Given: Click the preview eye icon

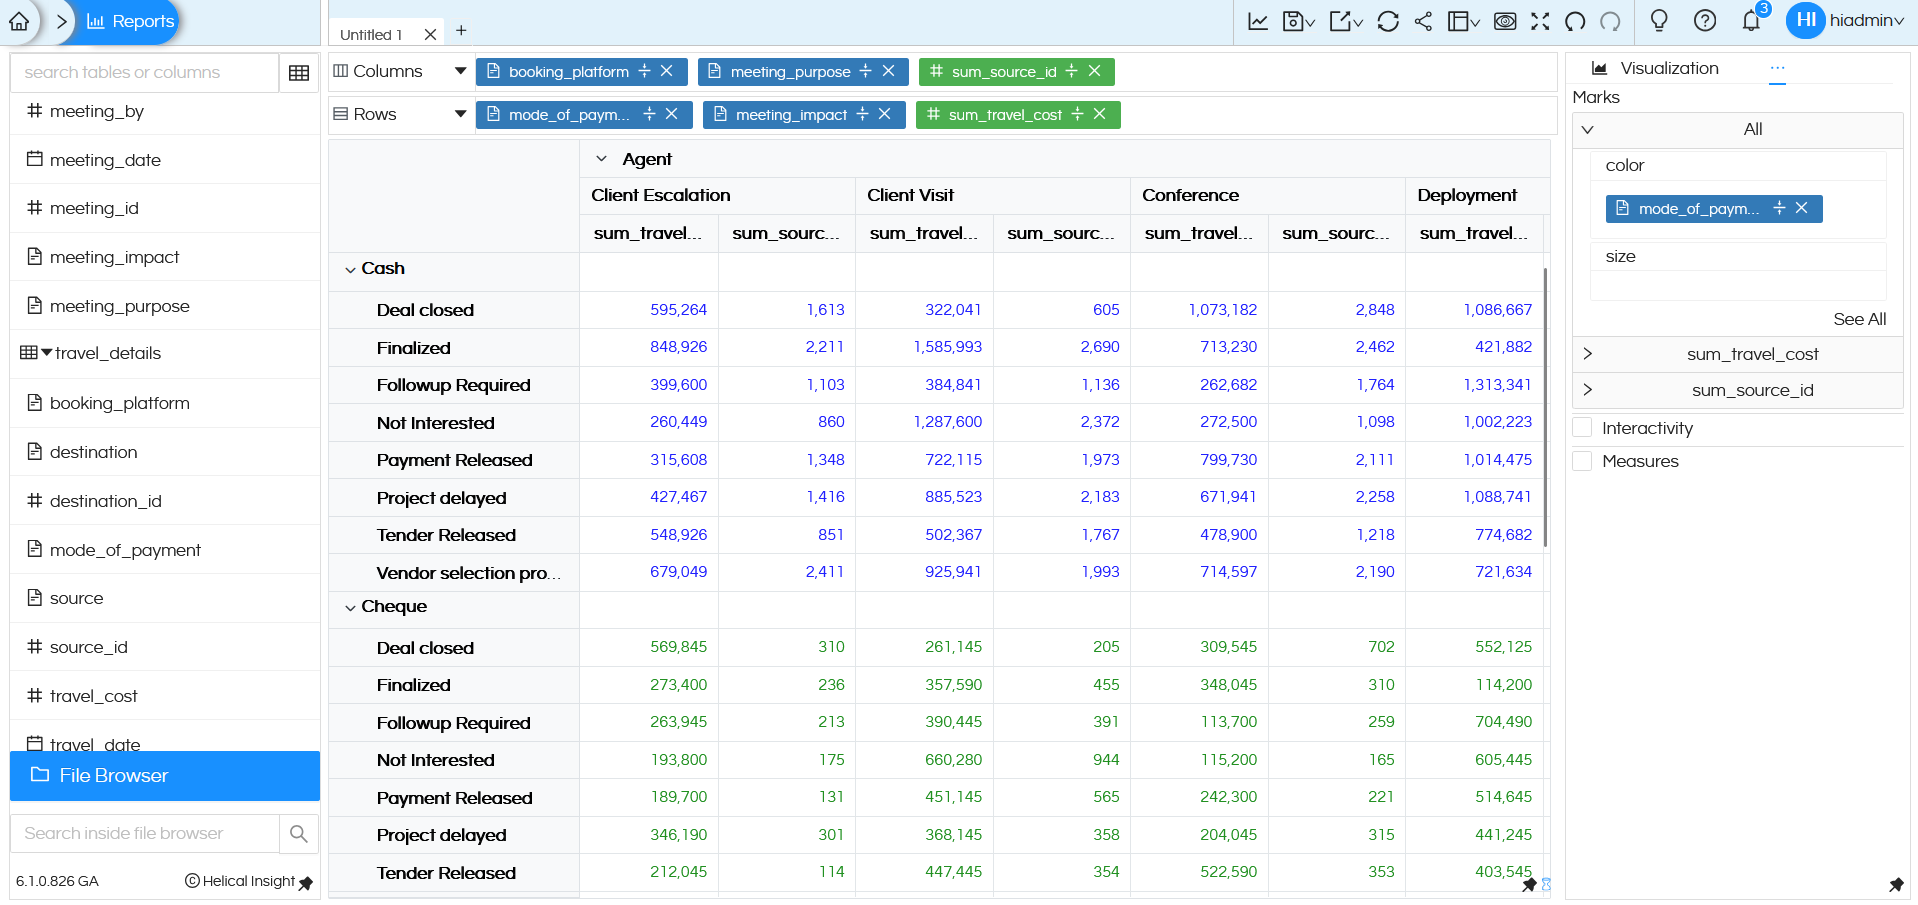Looking at the screenshot, I should [1504, 21].
